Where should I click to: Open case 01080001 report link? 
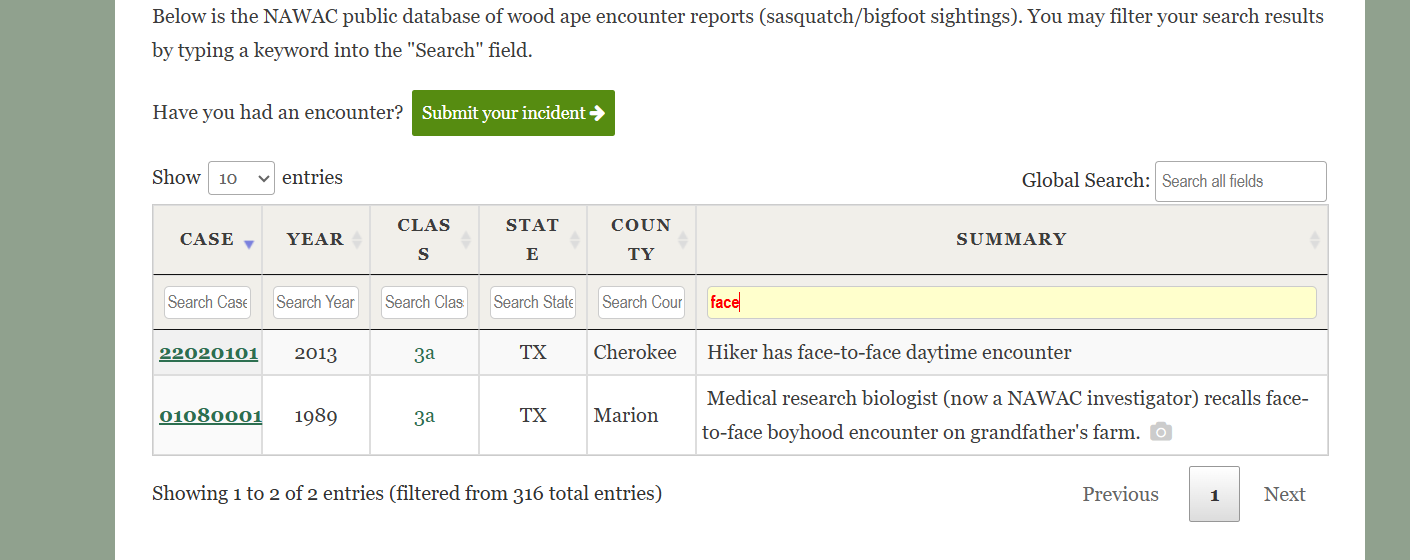tap(210, 415)
